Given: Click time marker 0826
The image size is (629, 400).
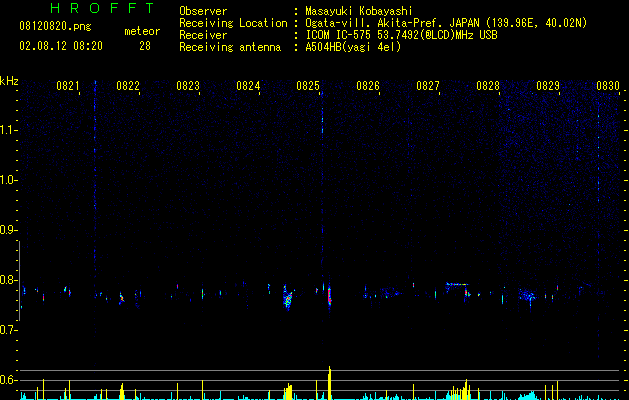Looking at the screenshot, I should coord(368,86).
